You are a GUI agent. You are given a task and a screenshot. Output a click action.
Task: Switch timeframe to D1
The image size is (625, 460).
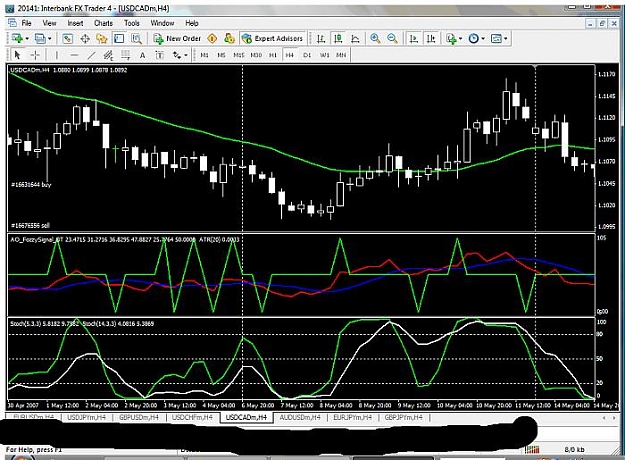pyautogui.click(x=307, y=55)
